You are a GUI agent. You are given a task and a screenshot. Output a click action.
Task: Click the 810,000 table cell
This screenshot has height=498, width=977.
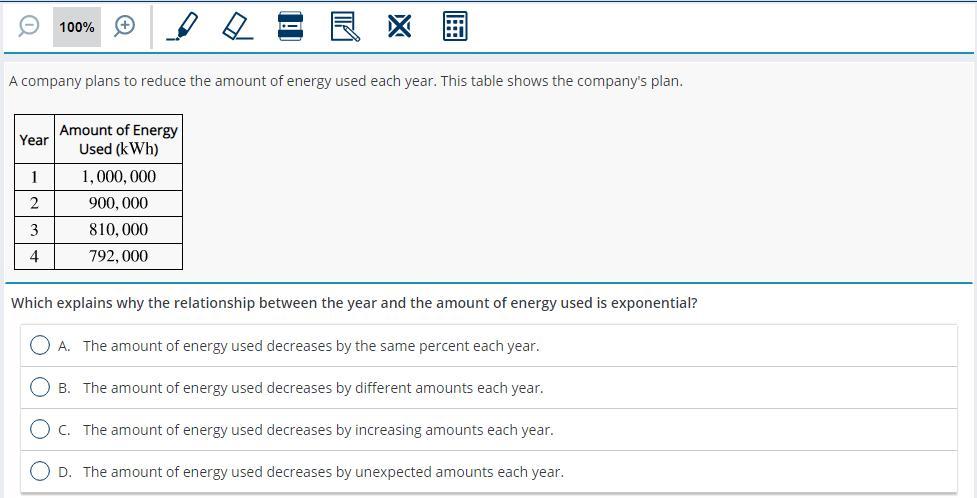pyautogui.click(x=118, y=230)
